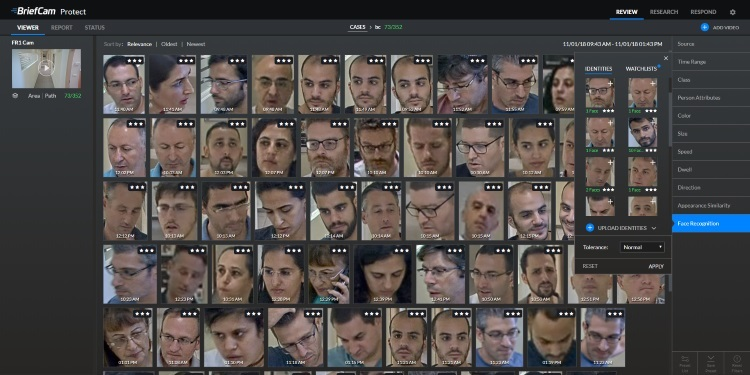Click the green 73/352 count under FR1 Cam
Screen dimensions: 750x375
73,96
